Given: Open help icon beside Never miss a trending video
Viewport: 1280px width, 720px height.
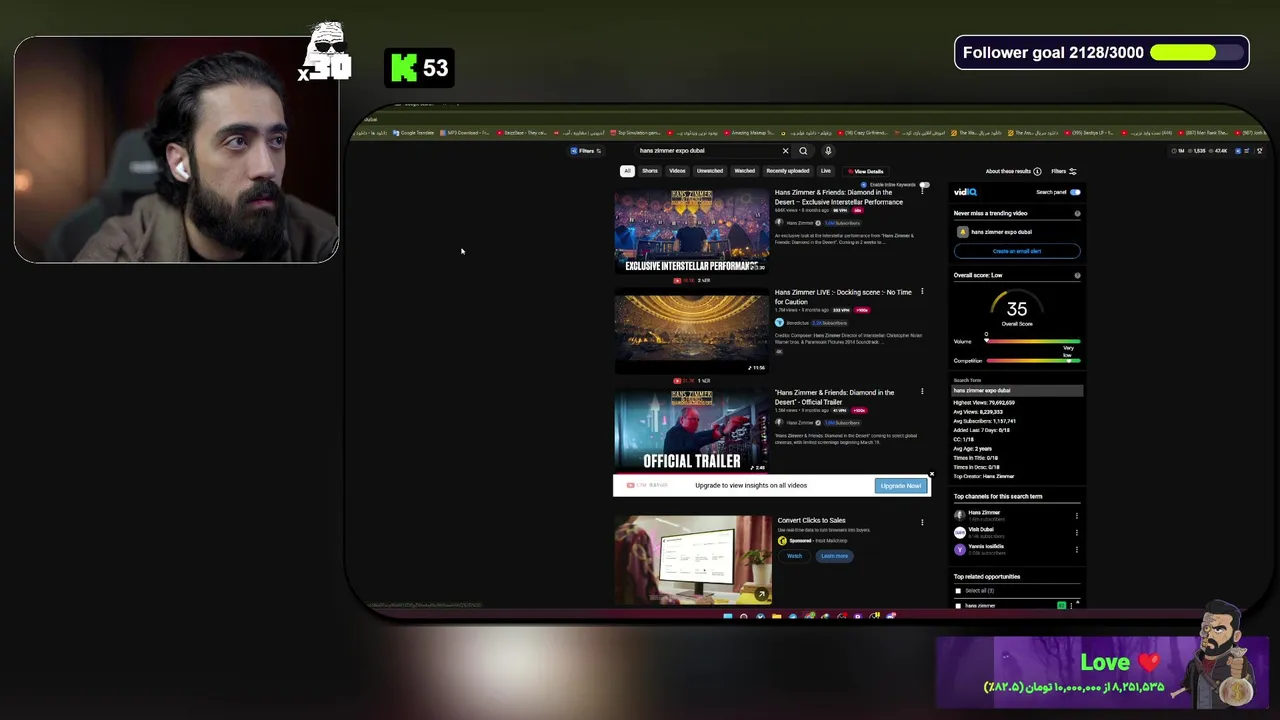Looking at the screenshot, I should pyautogui.click(x=1077, y=213).
